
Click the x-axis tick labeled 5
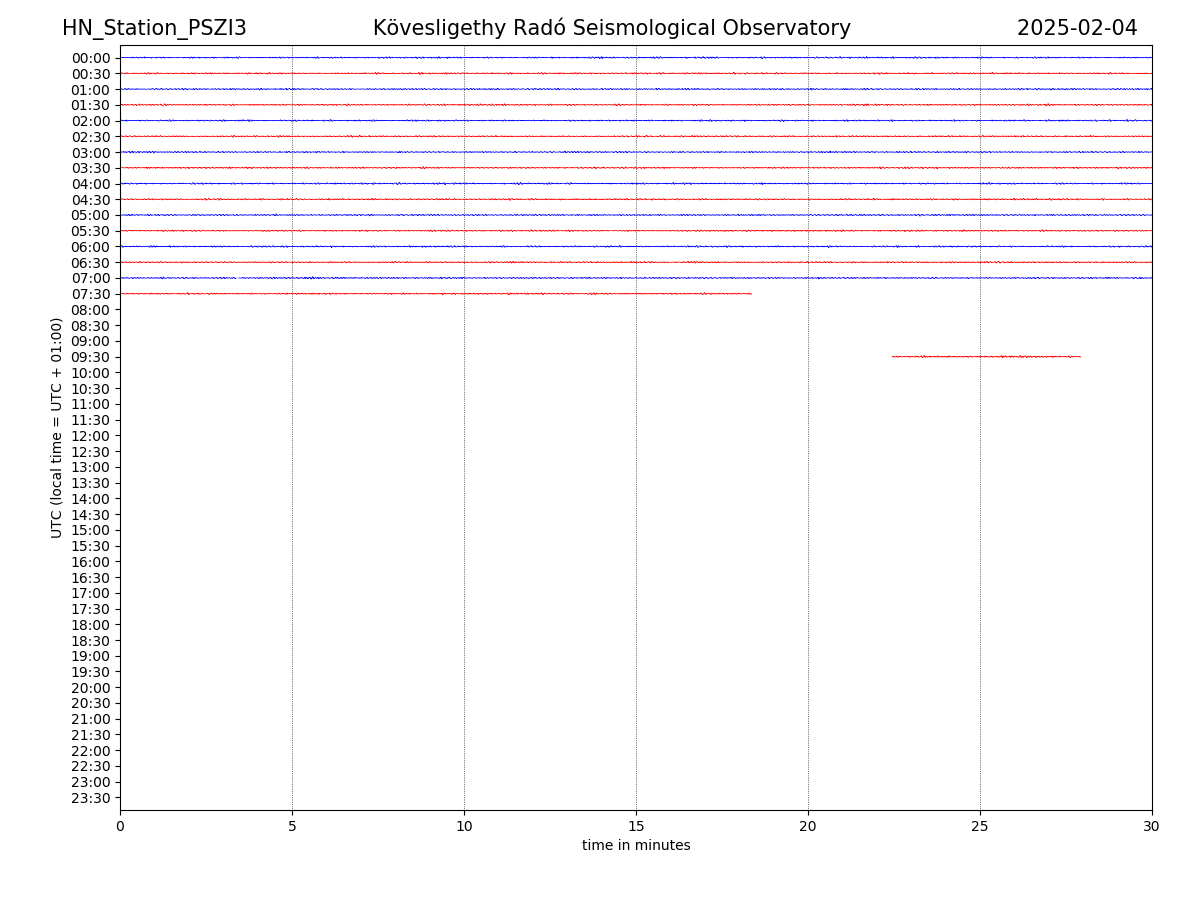pos(292,826)
